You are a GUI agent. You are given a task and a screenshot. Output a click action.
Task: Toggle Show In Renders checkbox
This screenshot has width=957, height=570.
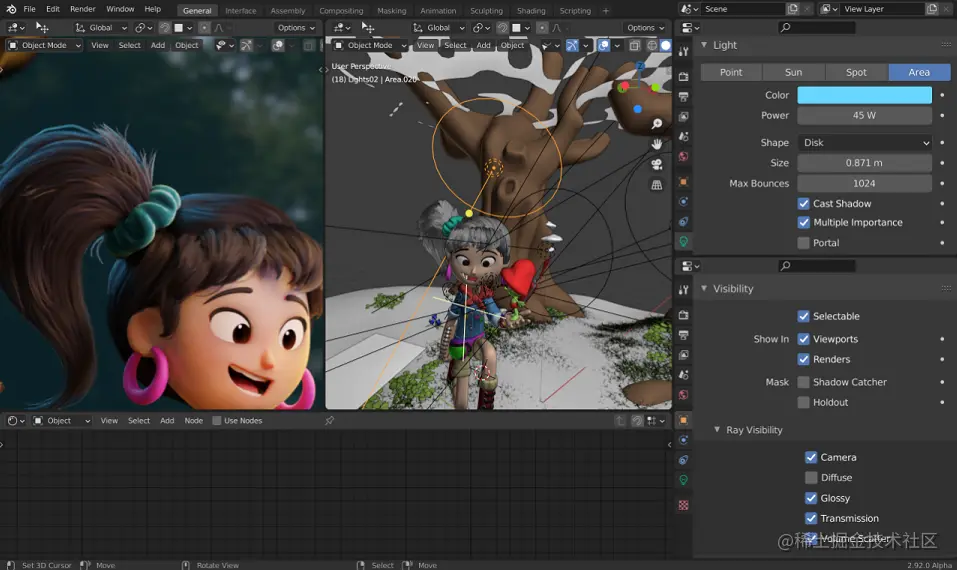[x=804, y=359]
